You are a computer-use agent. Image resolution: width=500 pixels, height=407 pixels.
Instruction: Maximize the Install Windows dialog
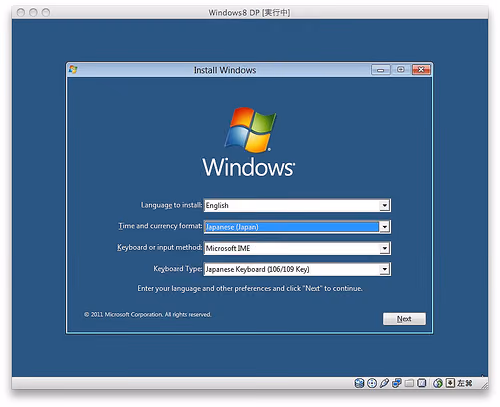(x=401, y=70)
